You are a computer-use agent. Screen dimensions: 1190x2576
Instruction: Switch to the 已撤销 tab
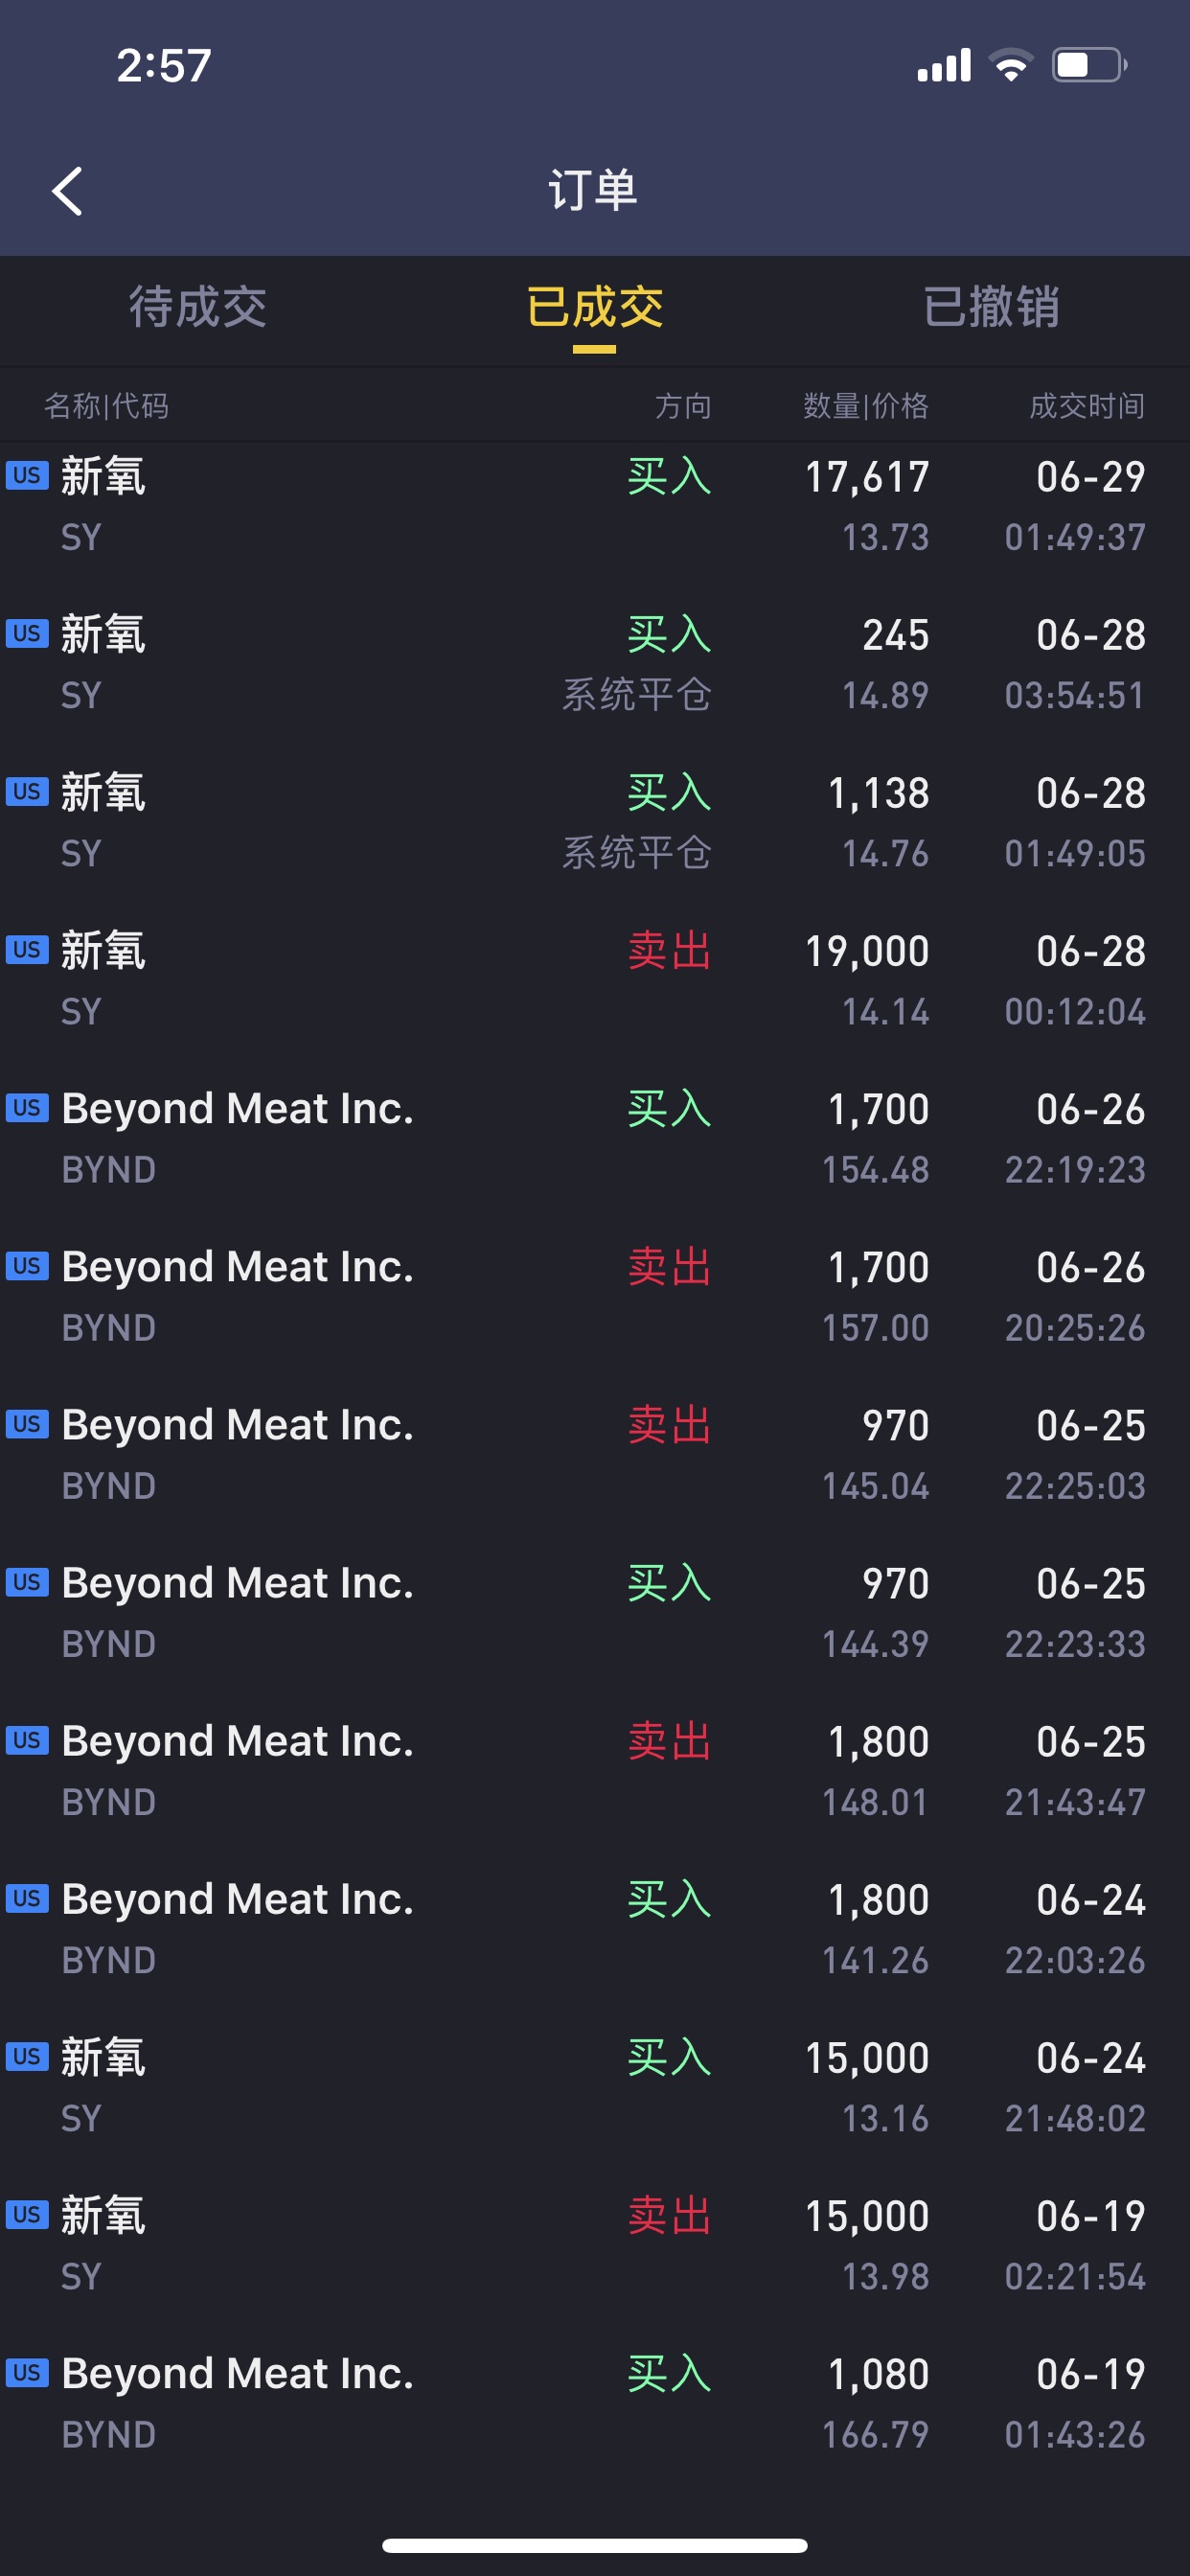pos(991,307)
